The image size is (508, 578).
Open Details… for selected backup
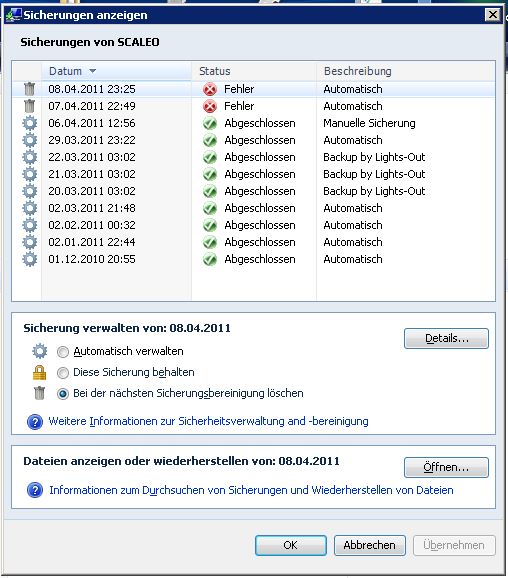click(446, 338)
